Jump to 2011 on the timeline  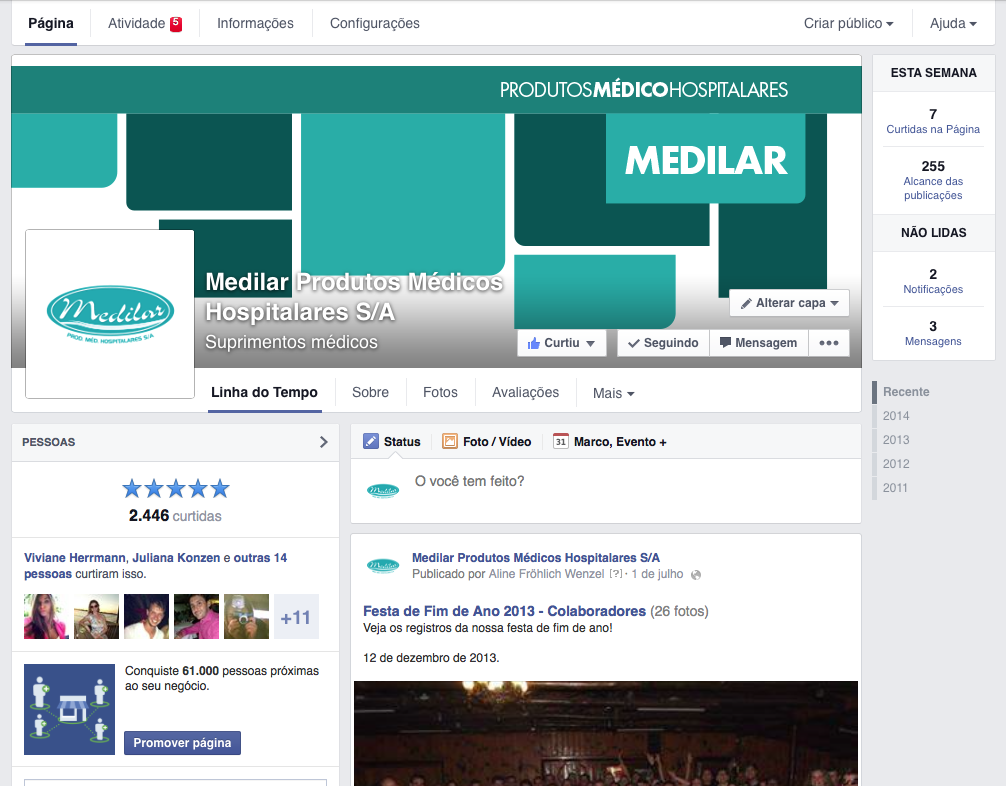click(x=895, y=488)
